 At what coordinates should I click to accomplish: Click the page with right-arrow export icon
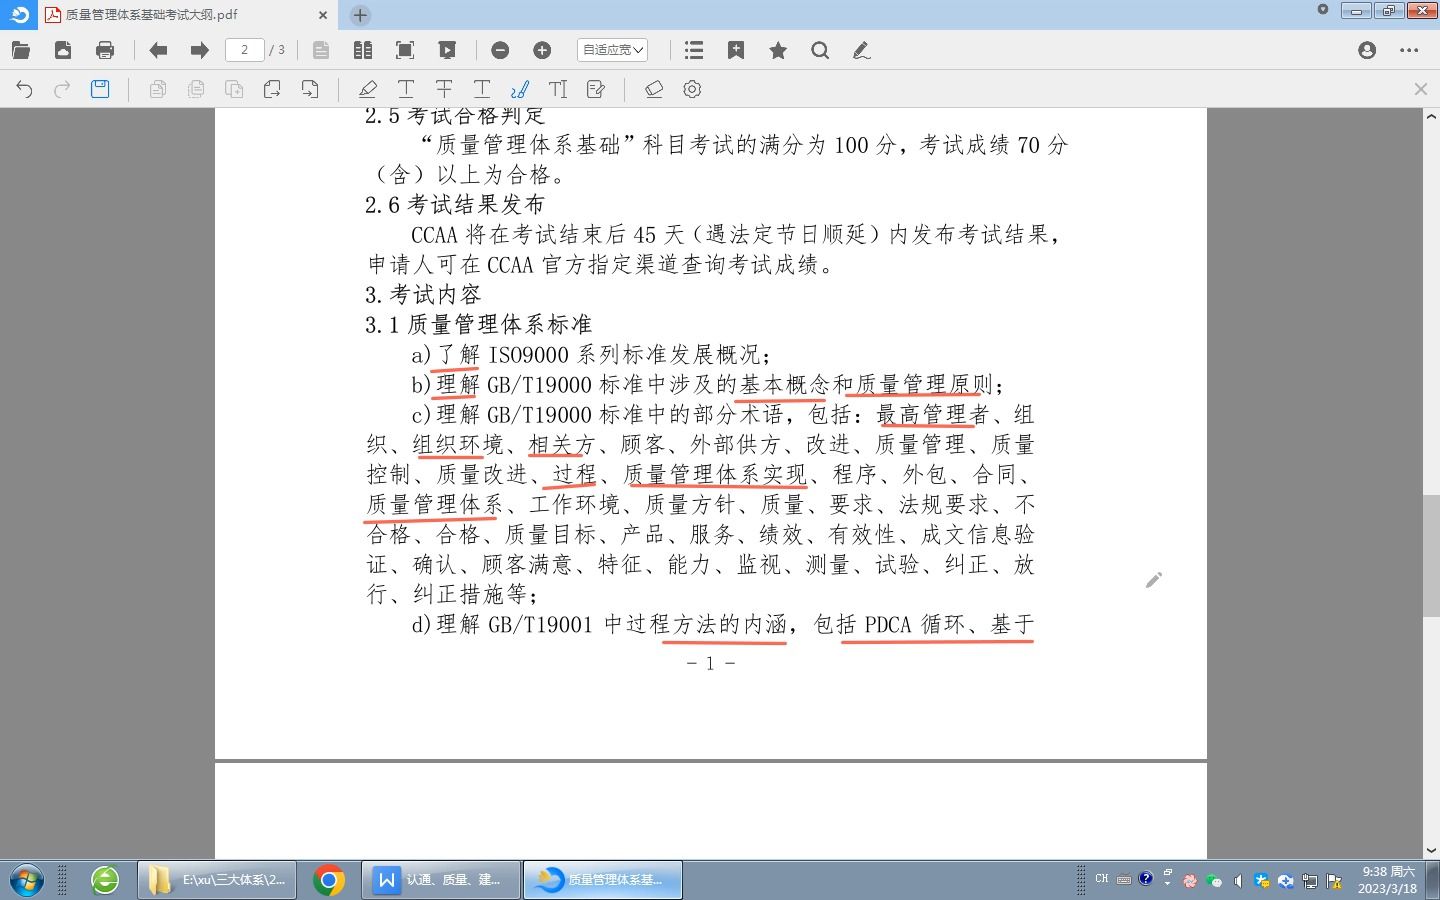(272, 89)
